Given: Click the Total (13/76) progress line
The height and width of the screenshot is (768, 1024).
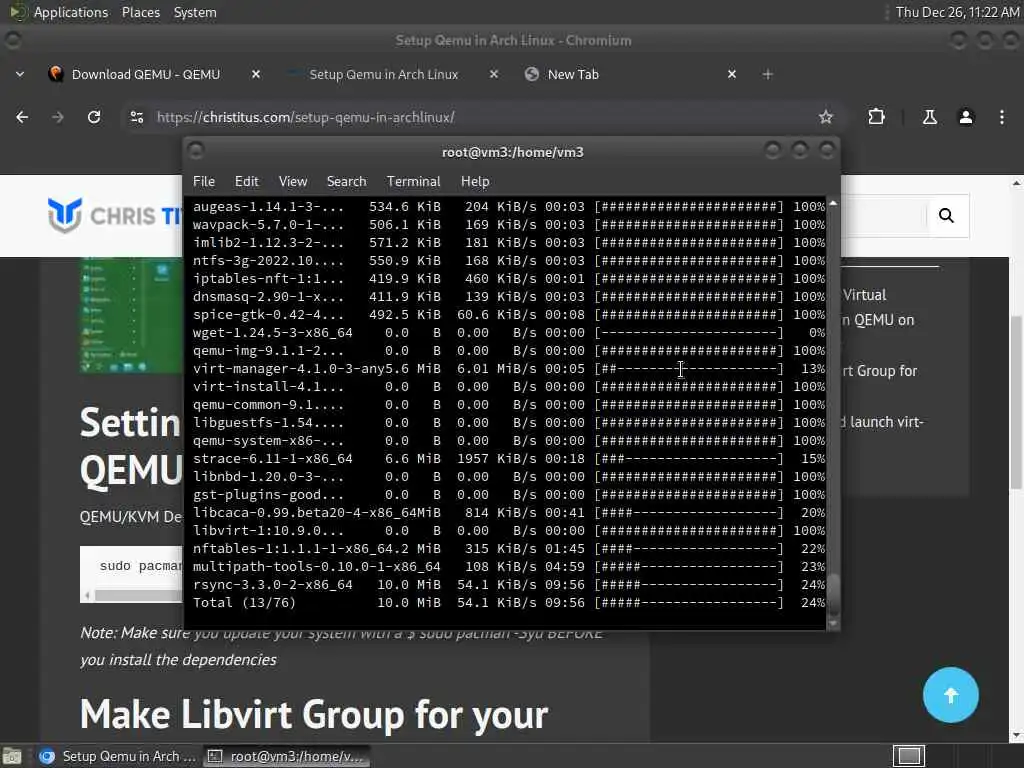Looking at the screenshot, I should (509, 603).
